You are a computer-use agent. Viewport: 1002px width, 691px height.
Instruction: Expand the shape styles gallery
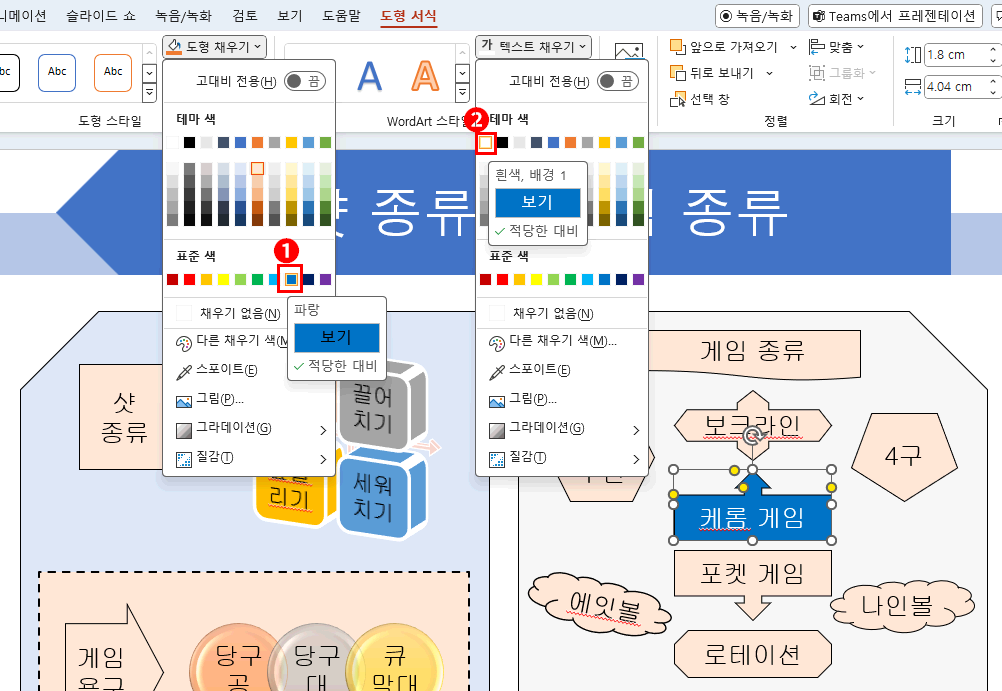coord(149,93)
